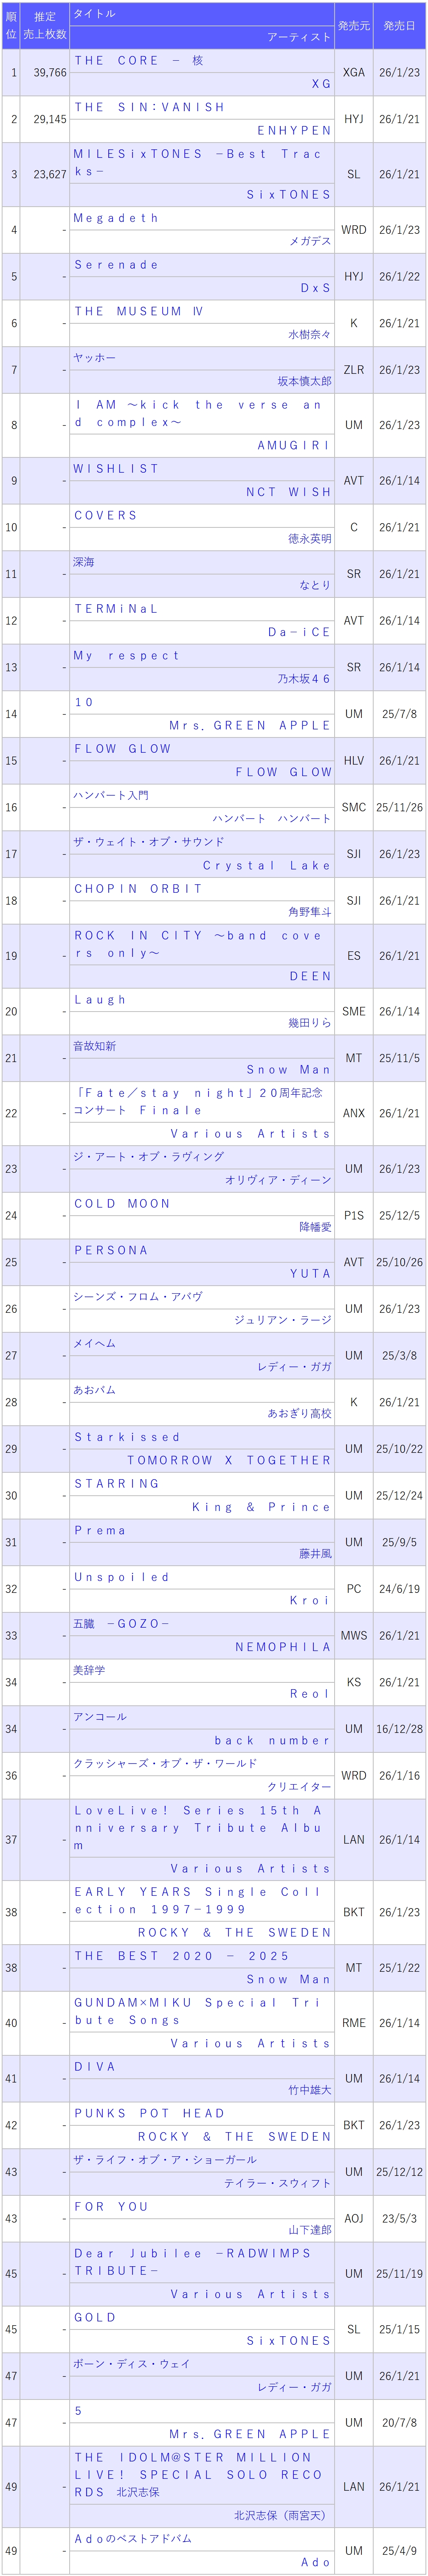
Task: Open the album title "ハンバート入門"
Action: coord(111,795)
